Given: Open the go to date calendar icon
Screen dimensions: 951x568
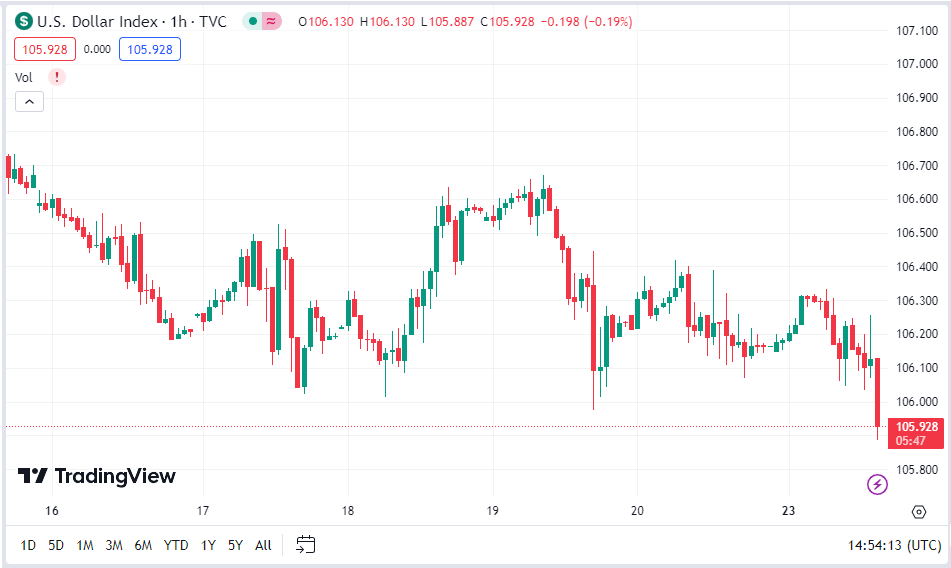Looking at the screenshot, I should pyautogui.click(x=306, y=544).
